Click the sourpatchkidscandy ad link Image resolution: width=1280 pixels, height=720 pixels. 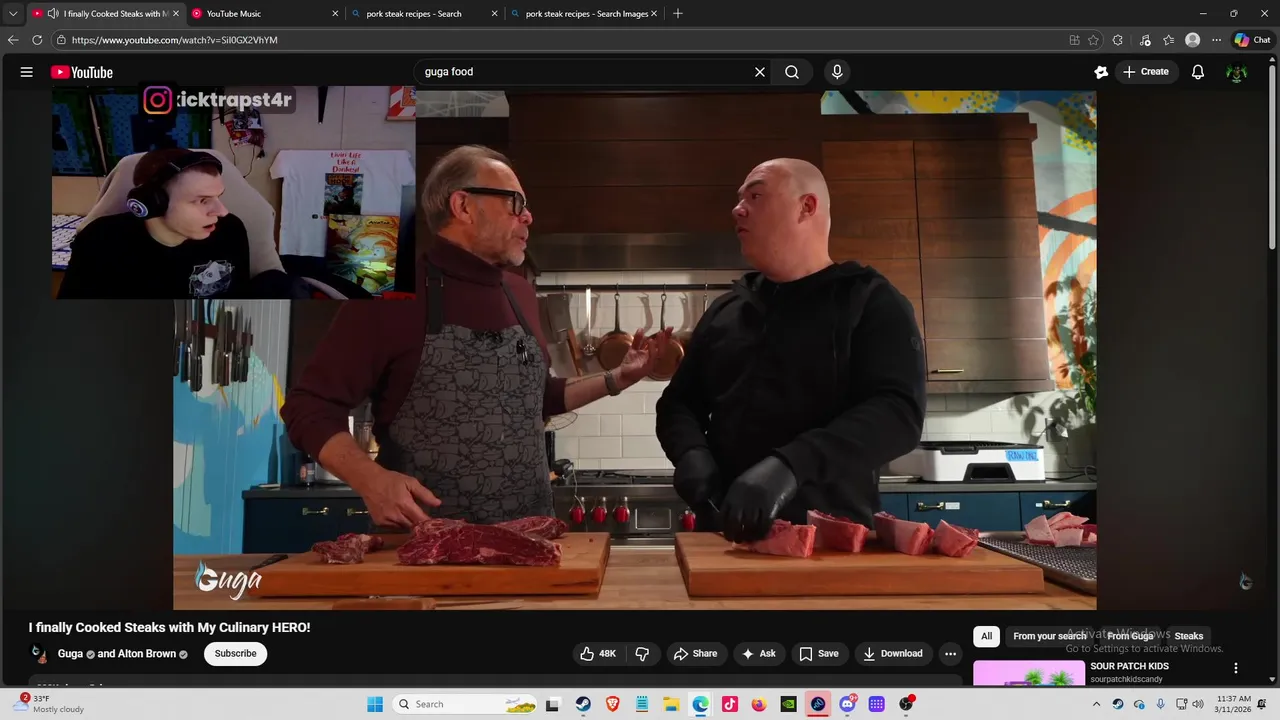(1126, 679)
